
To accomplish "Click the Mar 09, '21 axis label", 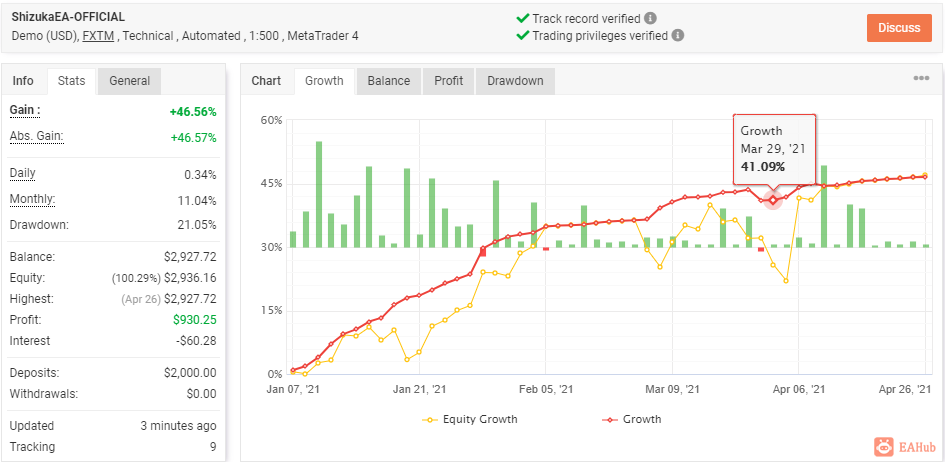I will click(x=673, y=390).
